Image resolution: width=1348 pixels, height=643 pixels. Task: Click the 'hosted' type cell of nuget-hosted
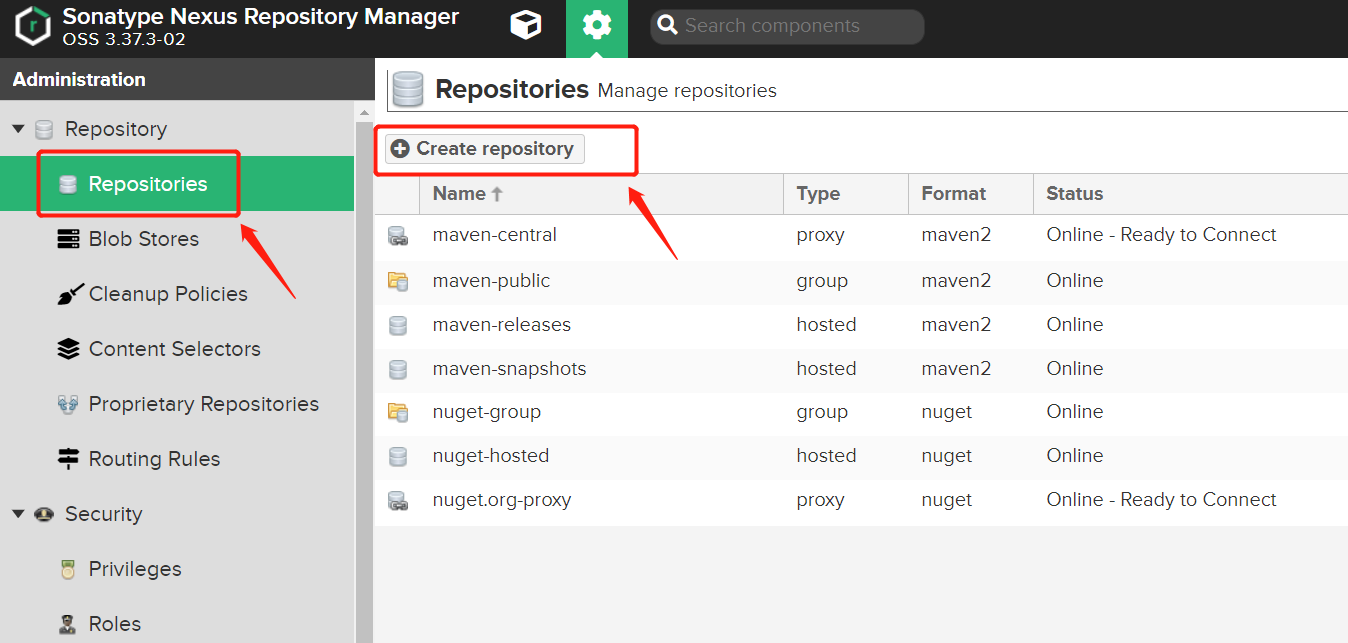coord(827,456)
